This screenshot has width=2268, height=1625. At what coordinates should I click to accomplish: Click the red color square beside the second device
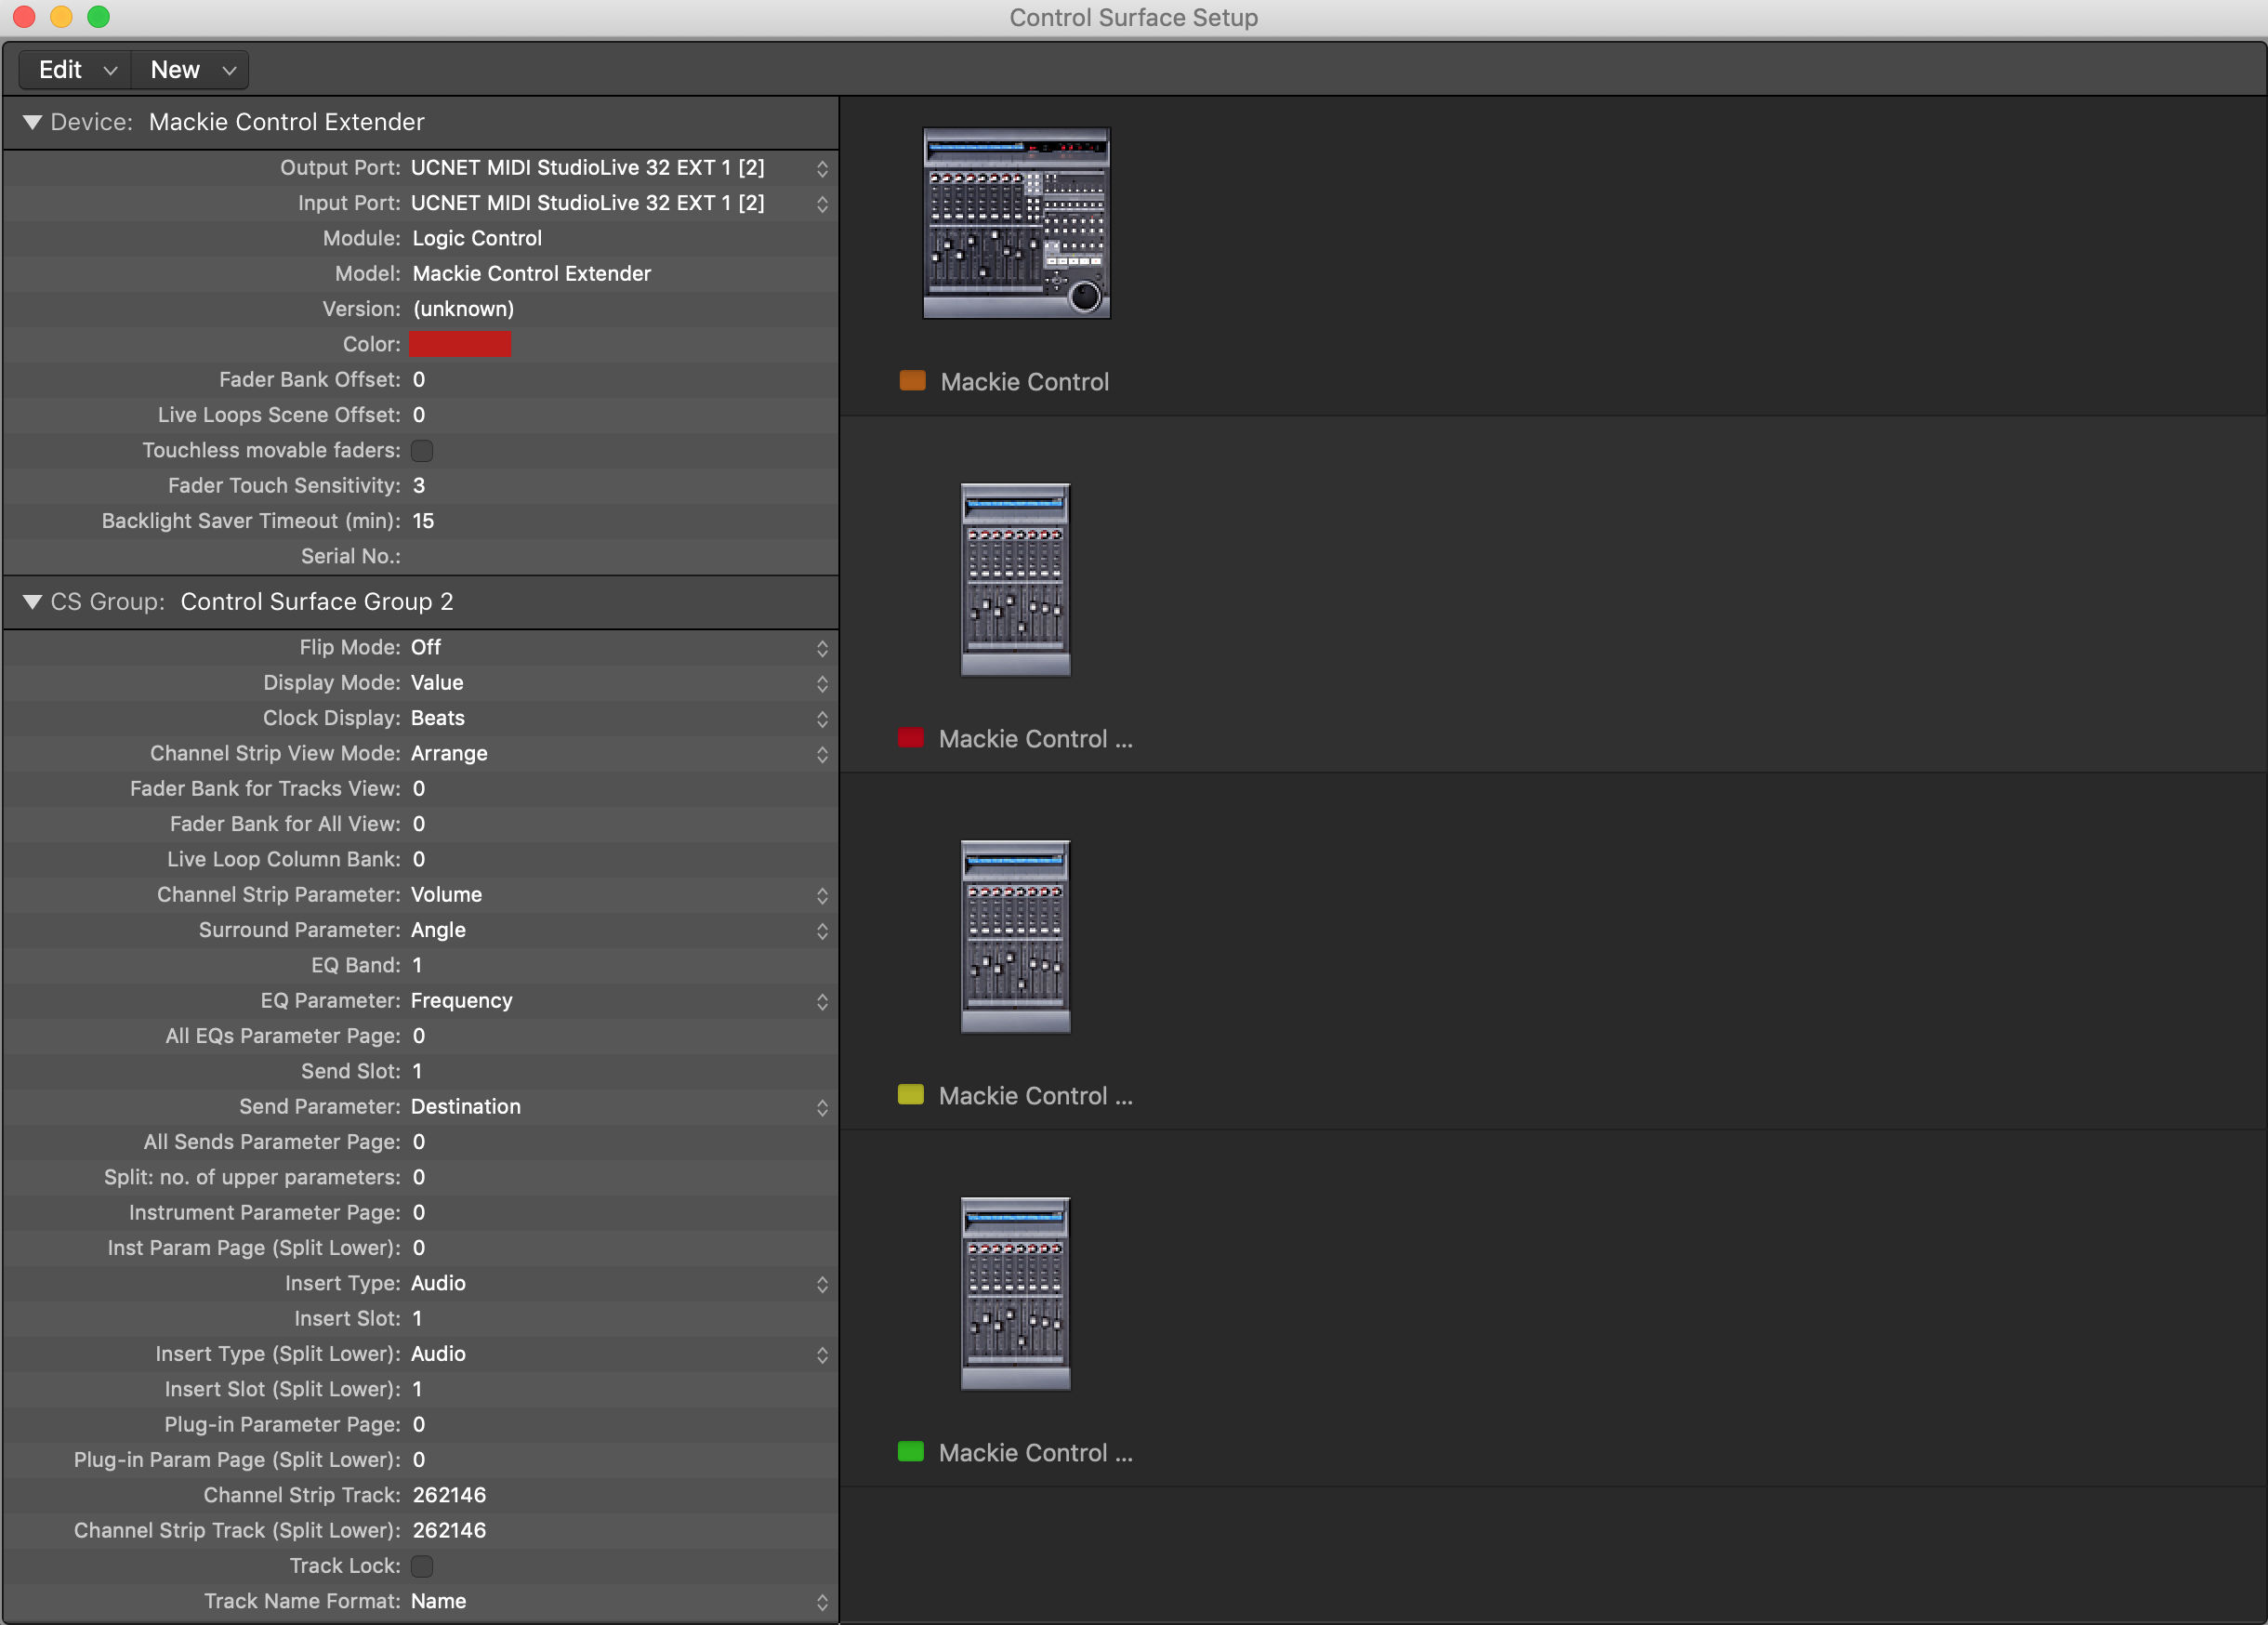point(911,738)
